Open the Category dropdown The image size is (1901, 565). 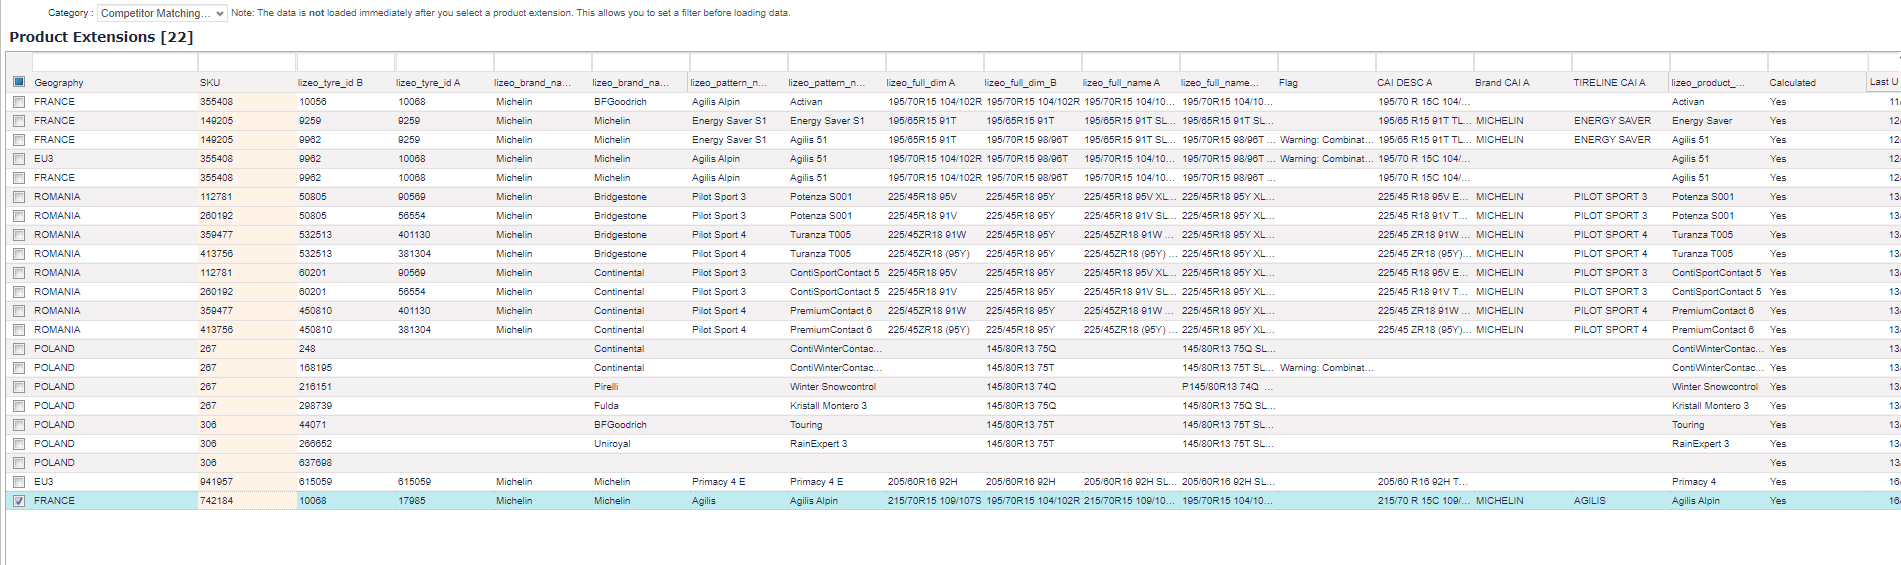pyautogui.click(x=162, y=13)
